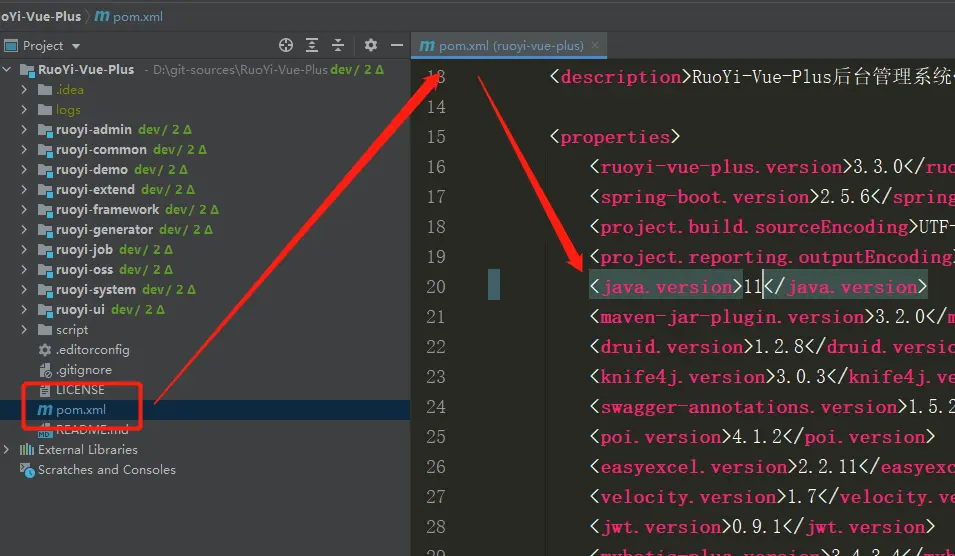955x556 pixels.
Task: Expand the .idea folder
Action: (x=24, y=90)
